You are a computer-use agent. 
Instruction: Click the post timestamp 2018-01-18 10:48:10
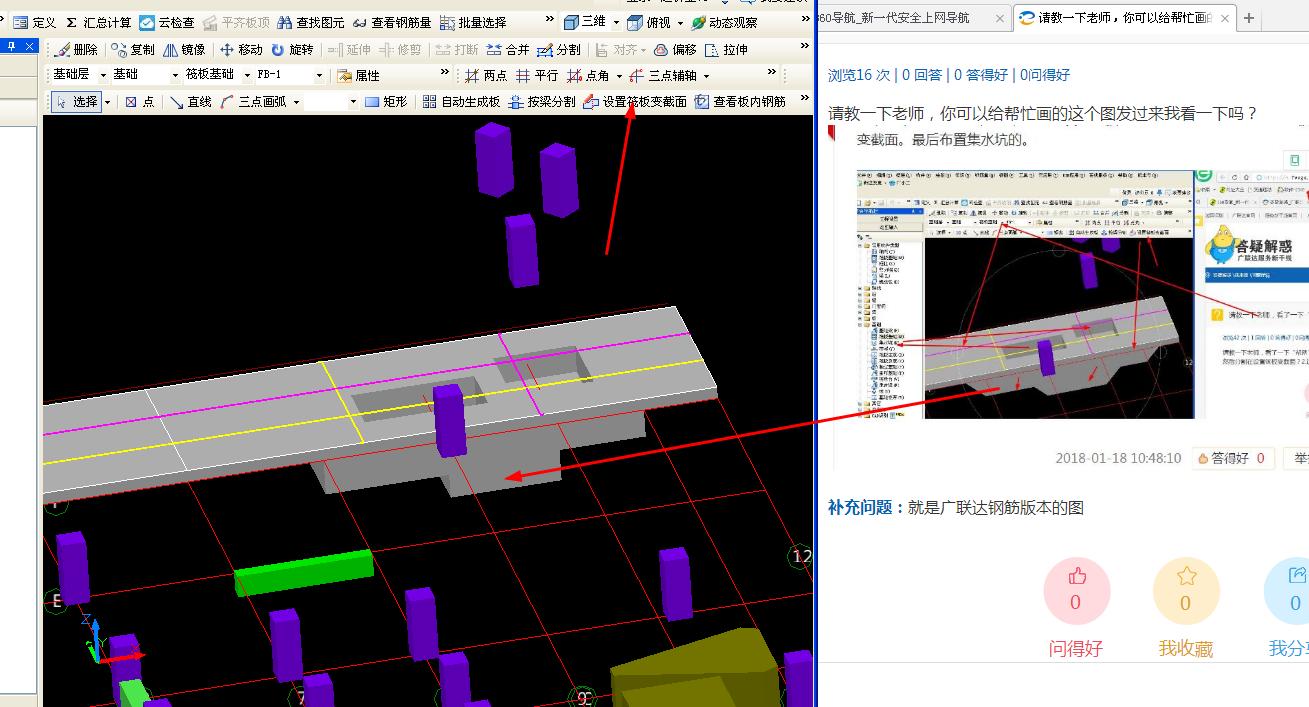(1118, 458)
